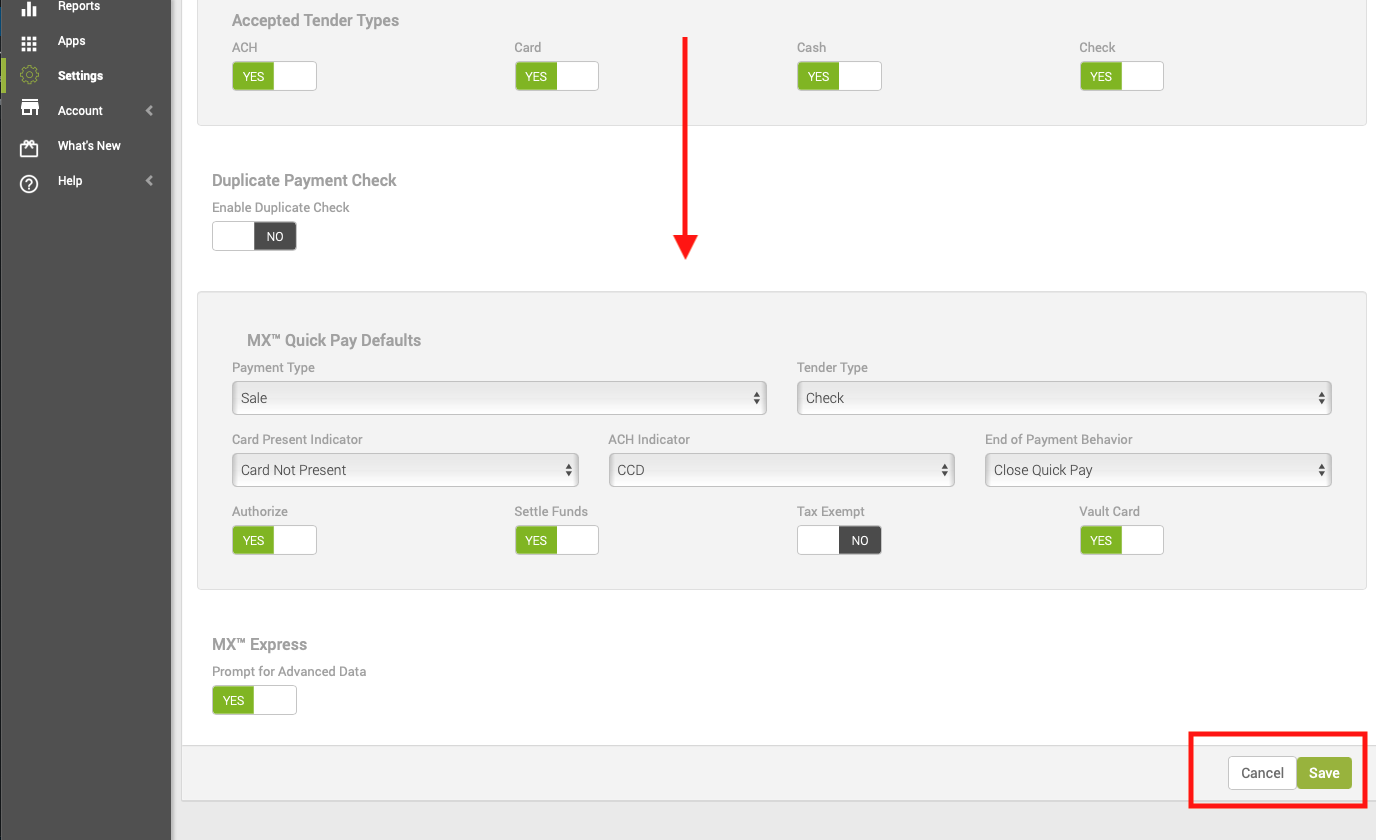Image resolution: width=1376 pixels, height=840 pixels.
Task: Expand the Help submenu chevron
Action: [x=149, y=181]
